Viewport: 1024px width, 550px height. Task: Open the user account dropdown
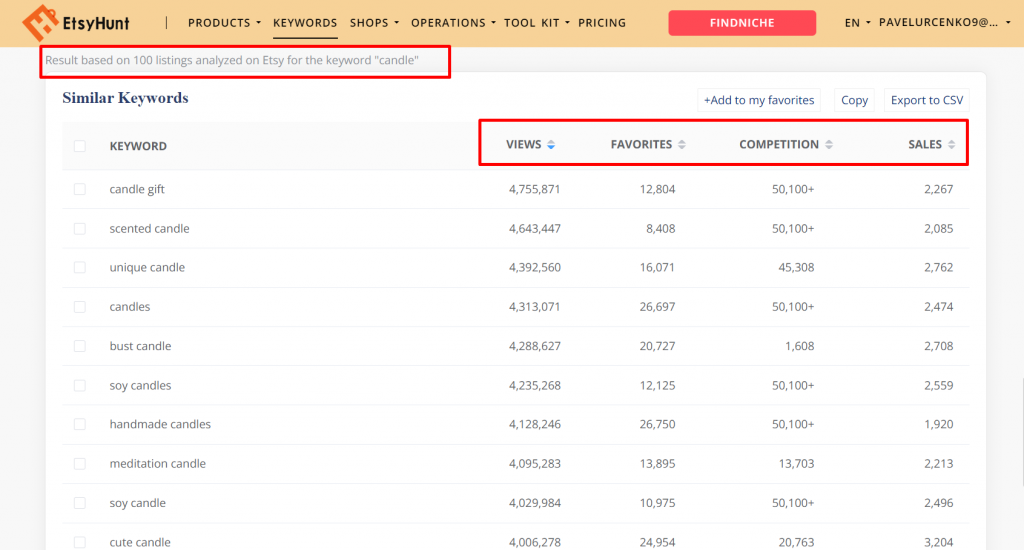pyautogui.click(x=944, y=22)
